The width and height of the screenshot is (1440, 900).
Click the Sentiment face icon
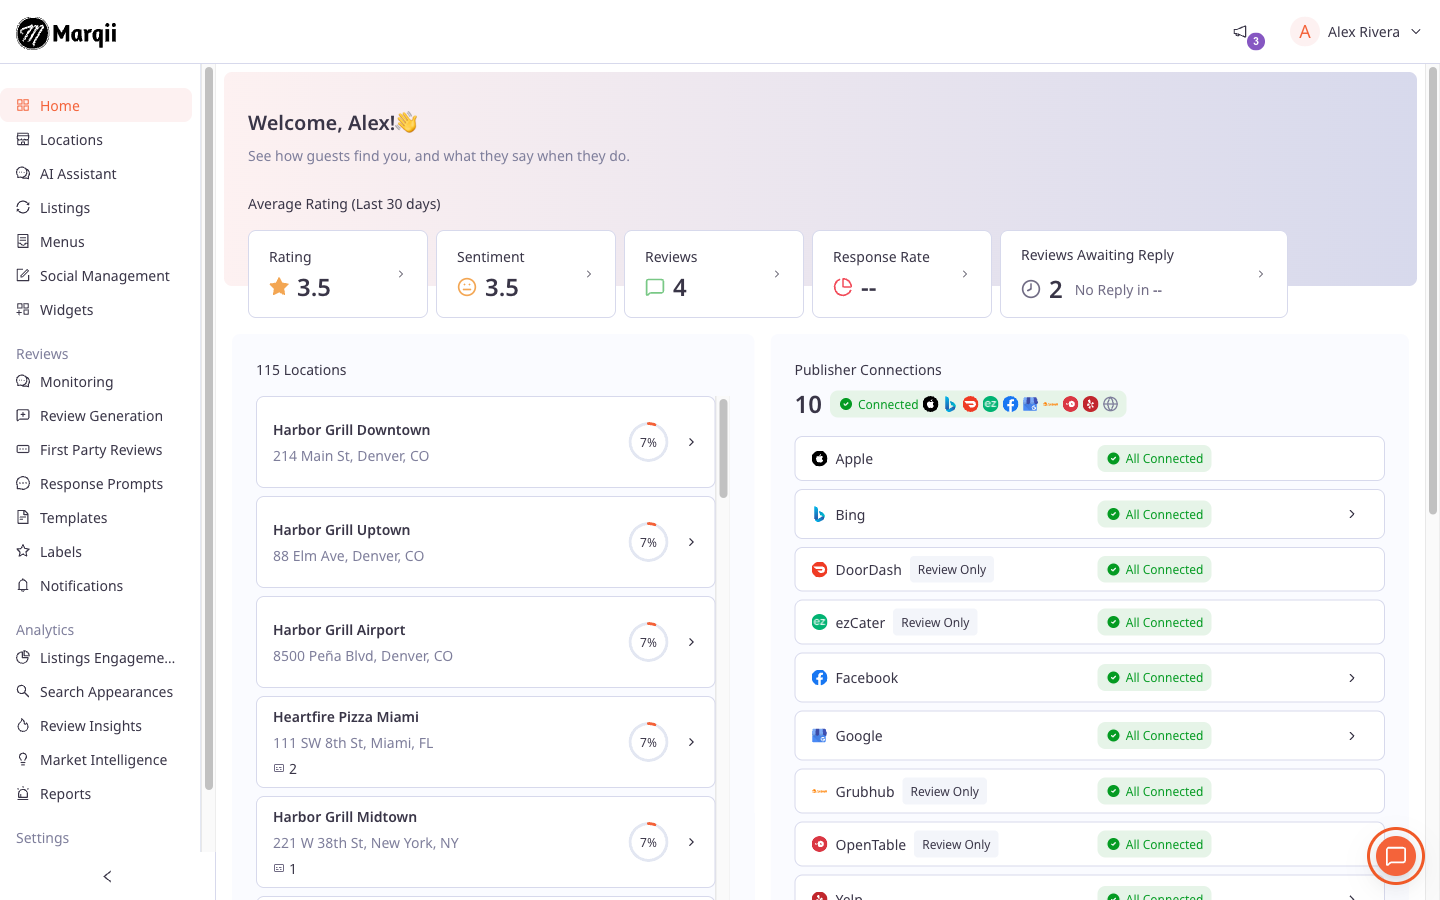[x=467, y=287]
